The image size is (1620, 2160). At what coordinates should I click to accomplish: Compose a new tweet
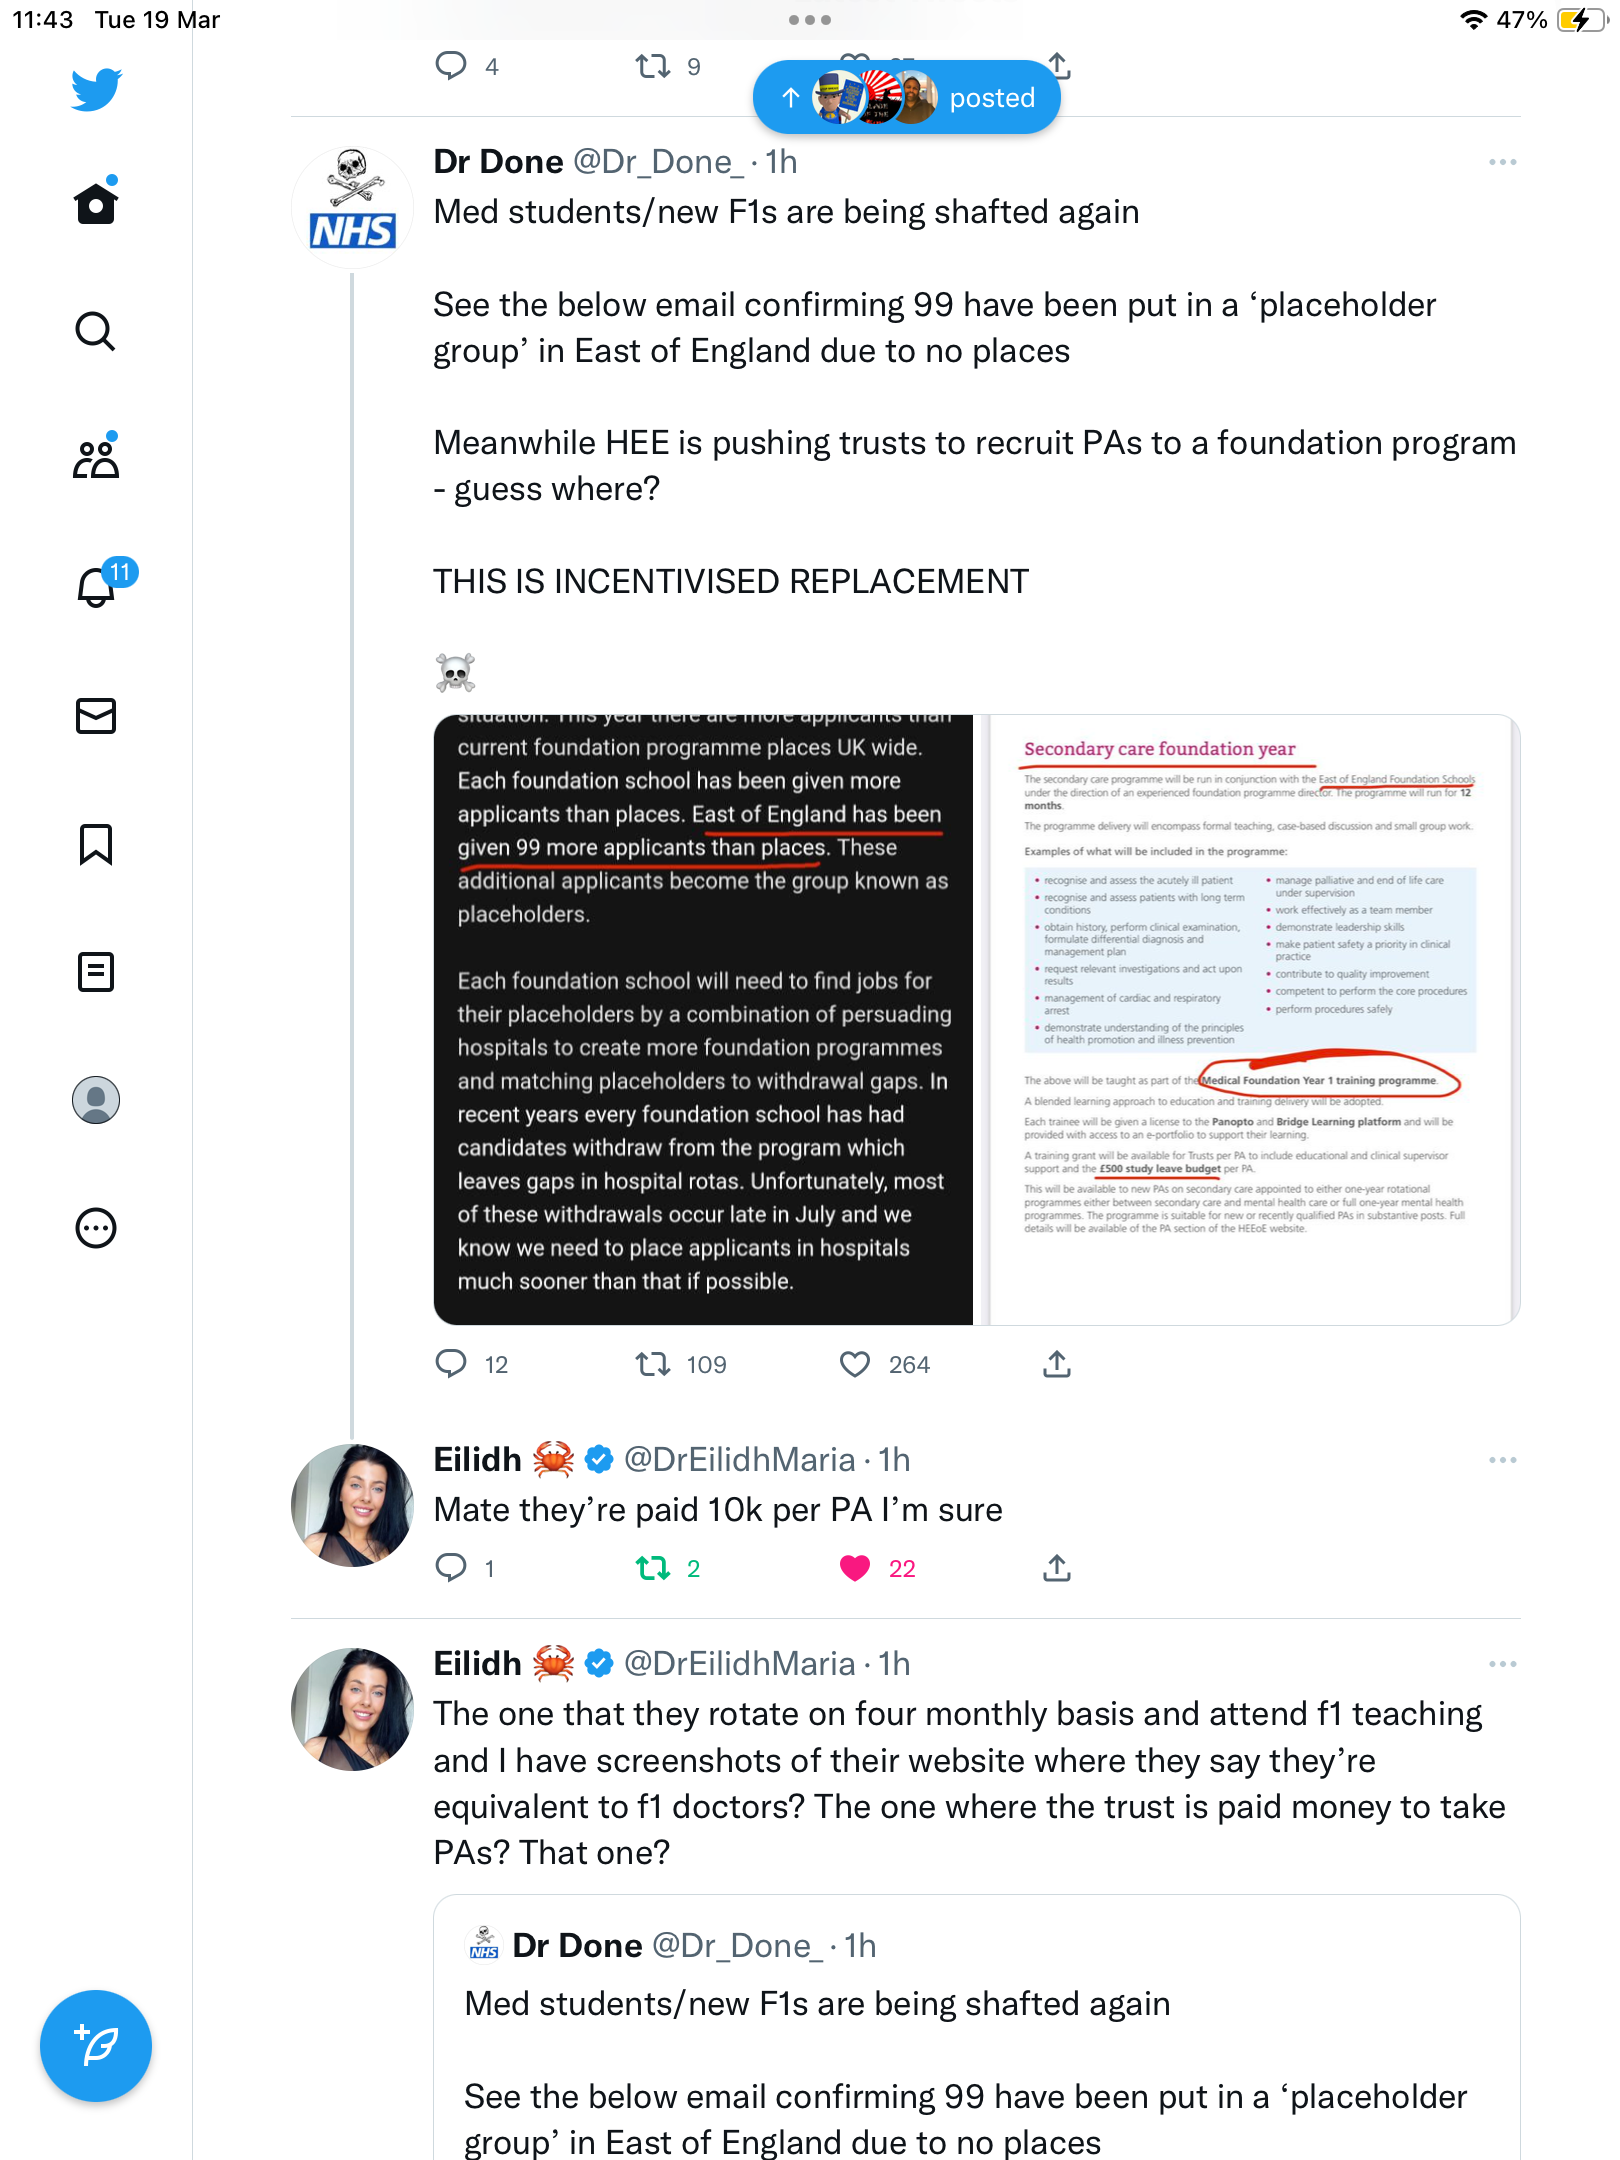pyautogui.click(x=96, y=2046)
